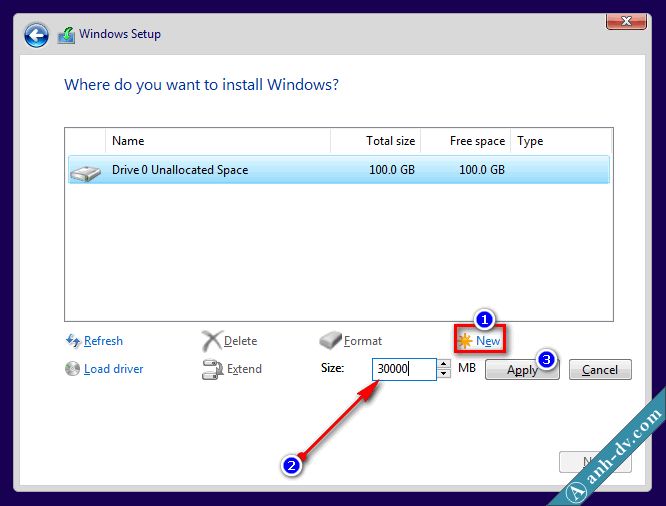
Task: Cancel the new partition creation
Action: click(600, 370)
